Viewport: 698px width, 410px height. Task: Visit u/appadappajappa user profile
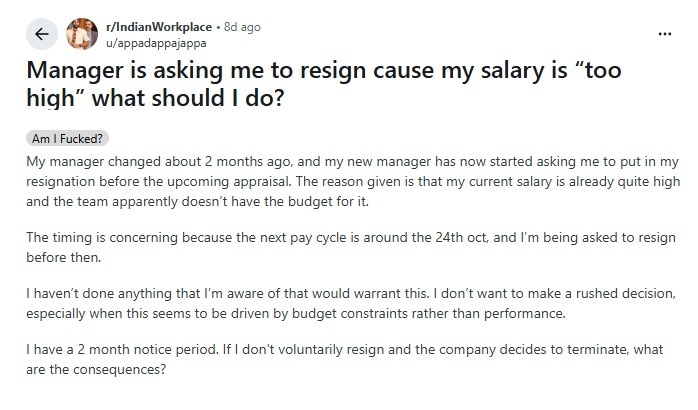click(156, 43)
